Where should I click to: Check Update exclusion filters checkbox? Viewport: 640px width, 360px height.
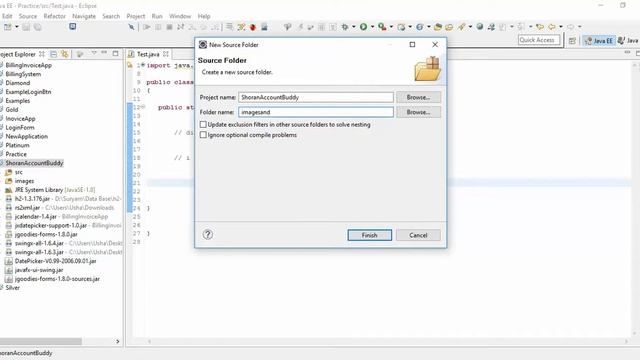pos(203,124)
